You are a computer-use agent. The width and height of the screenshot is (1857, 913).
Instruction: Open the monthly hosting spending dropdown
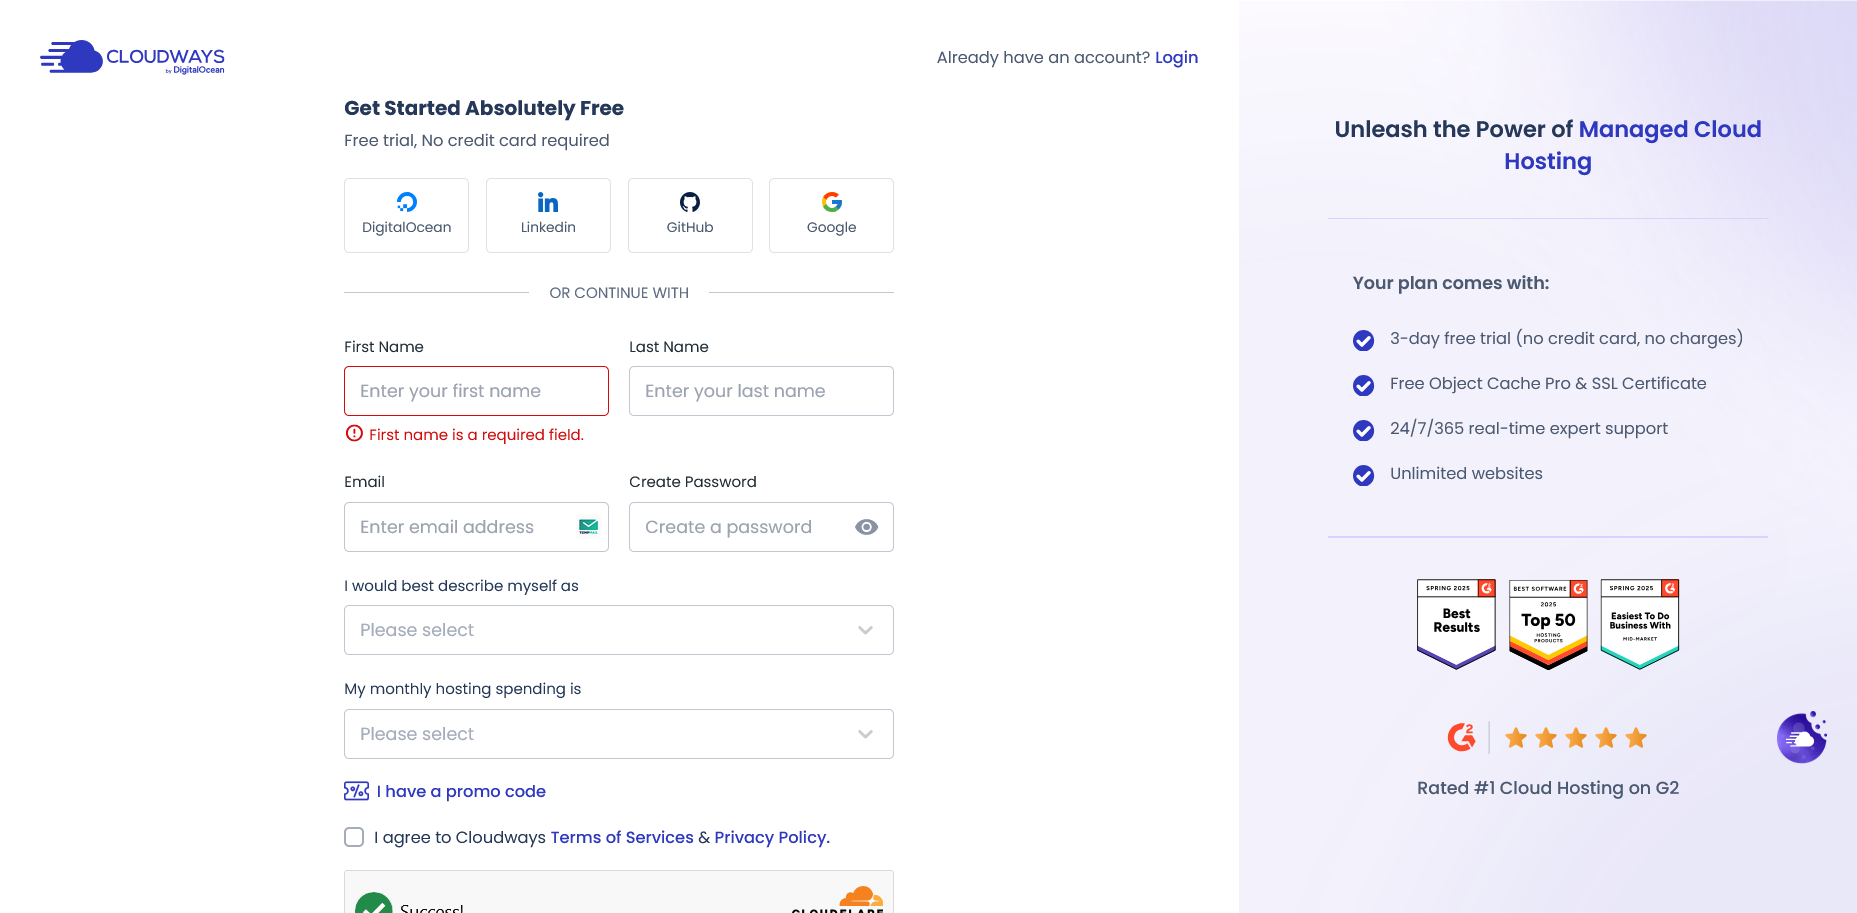619,734
